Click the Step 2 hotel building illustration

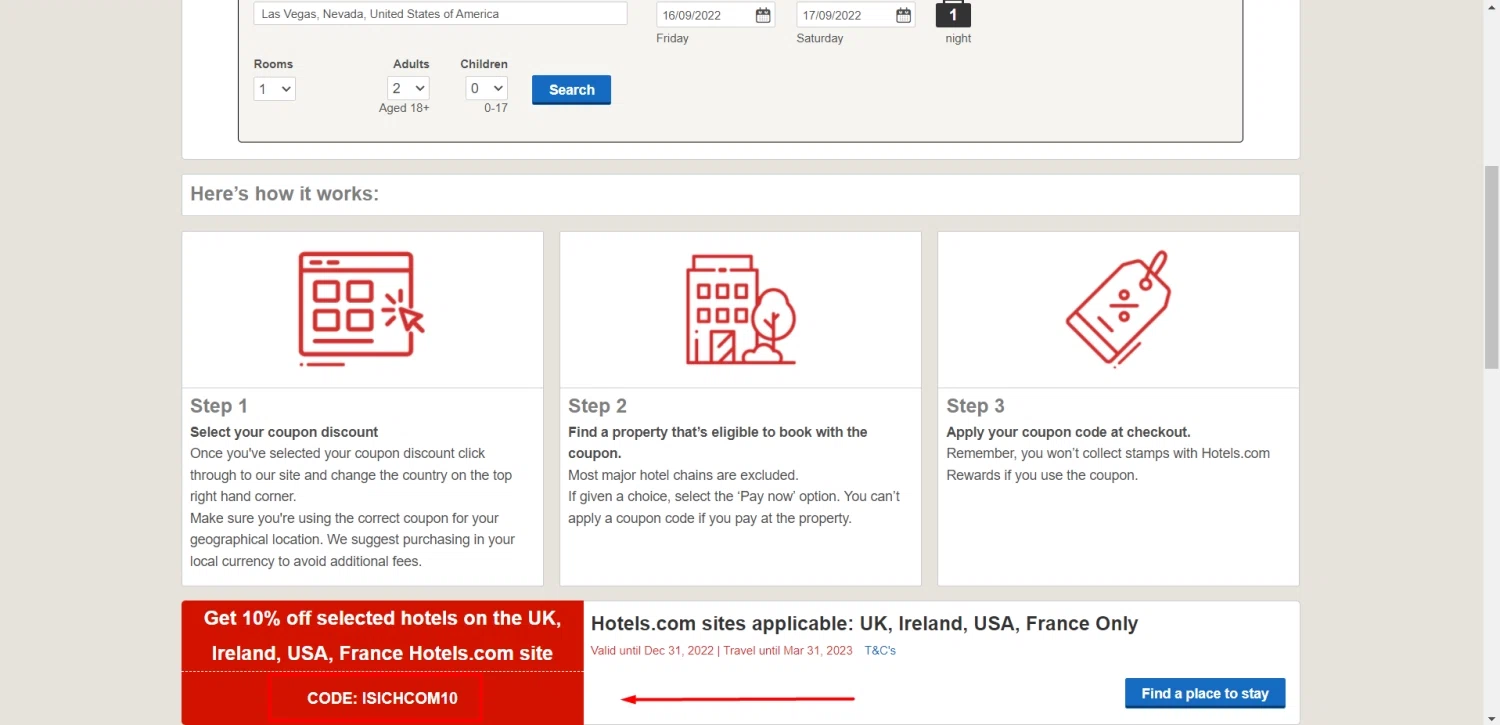(x=741, y=309)
